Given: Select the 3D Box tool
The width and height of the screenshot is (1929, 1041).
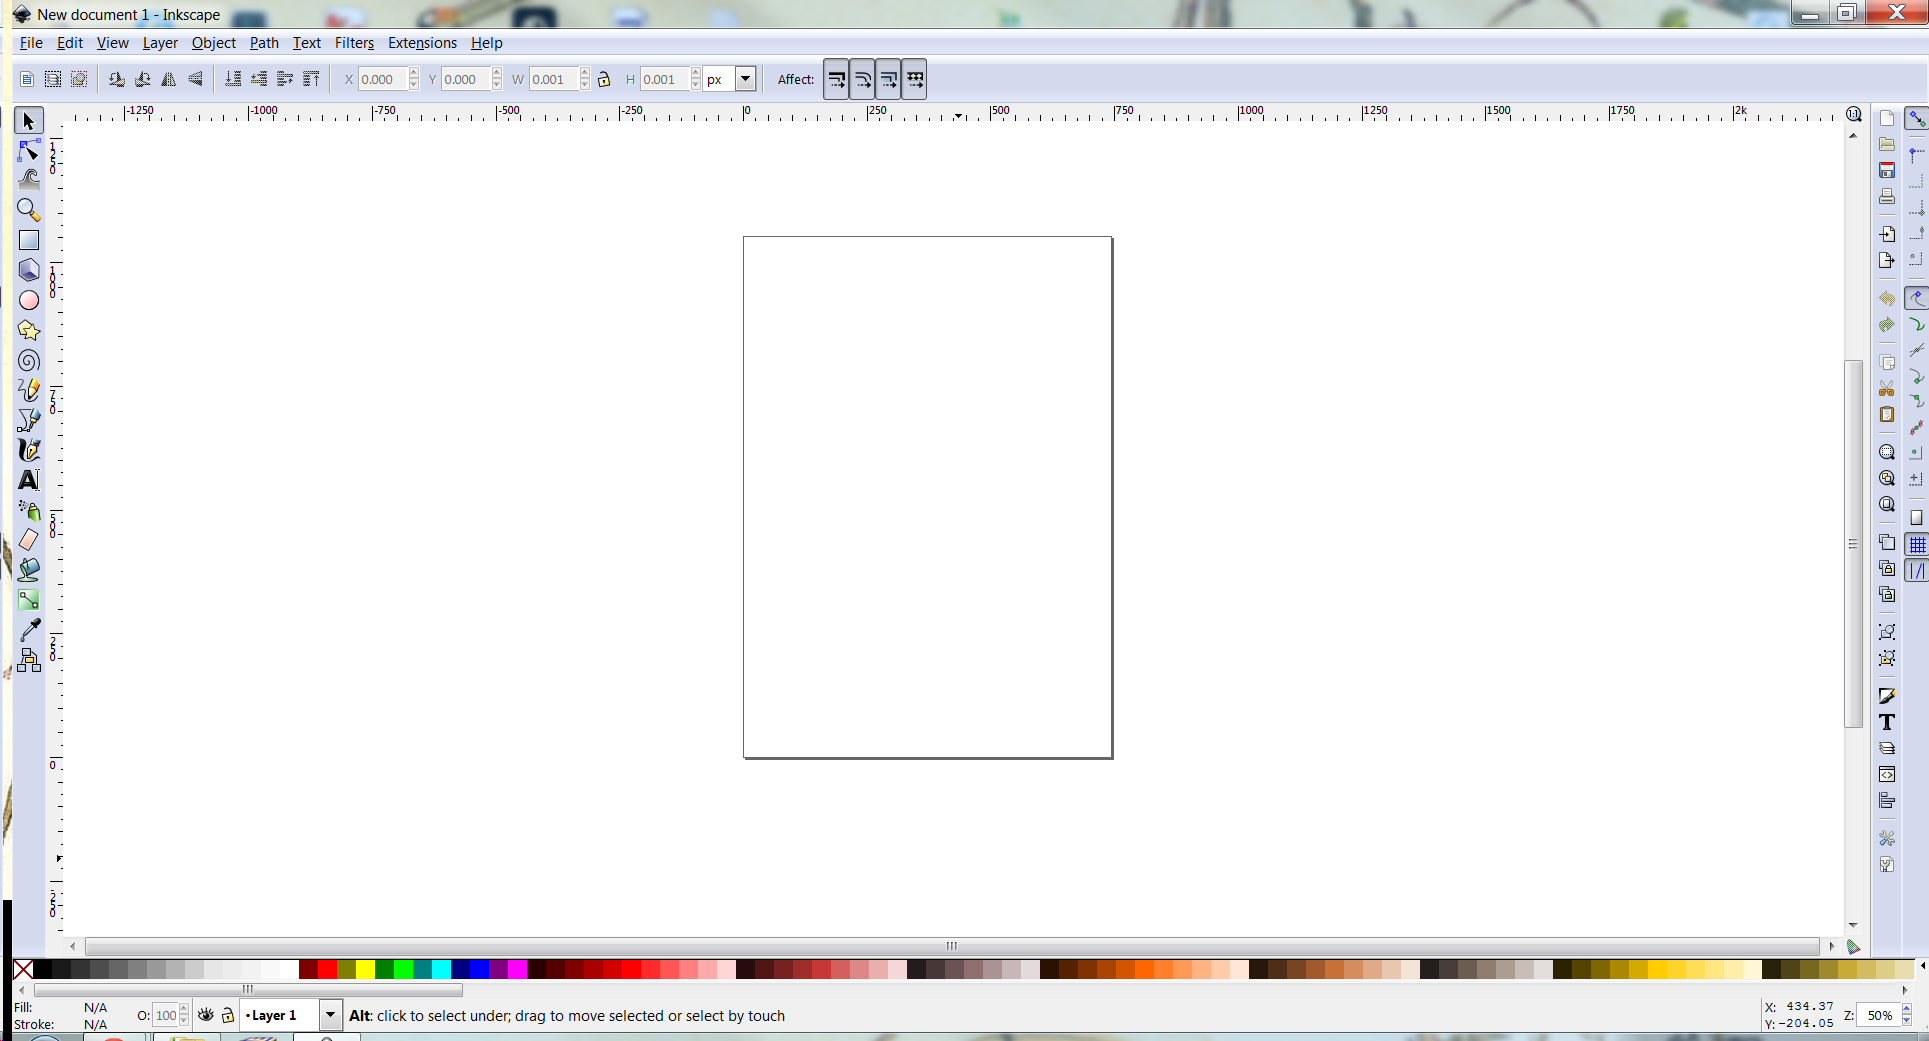Looking at the screenshot, I should tap(29, 270).
